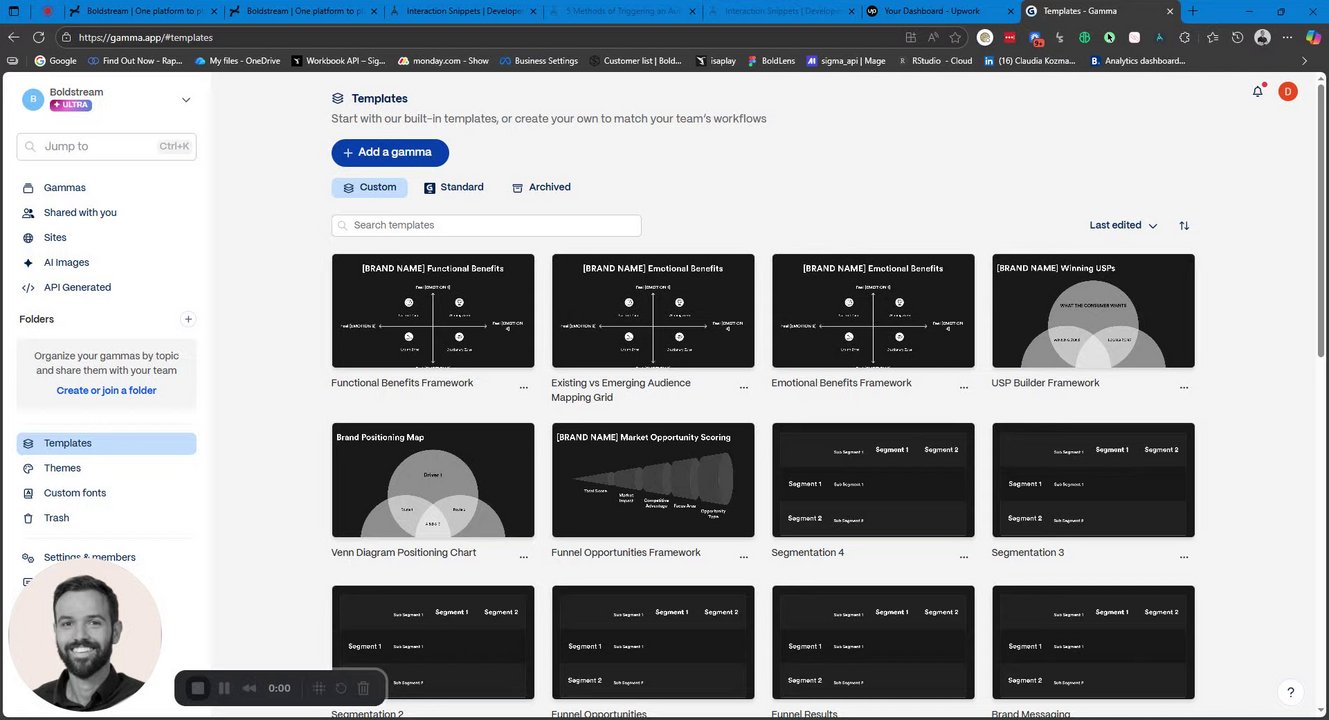Open the notifications bell
The width and height of the screenshot is (1329, 720).
(1258, 92)
